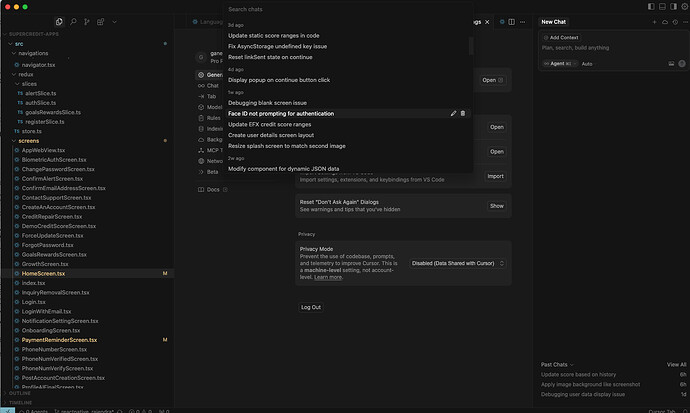
Task: Click the Log Out button
Action: click(311, 307)
